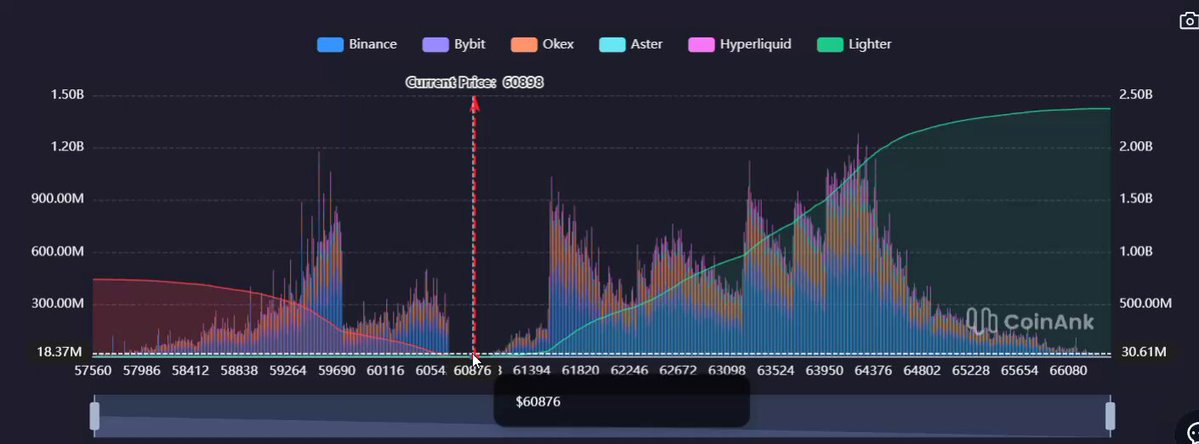Click the 30.61M right axis value
The height and width of the screenshot is (444, 1199).
tap(1144, 352)
